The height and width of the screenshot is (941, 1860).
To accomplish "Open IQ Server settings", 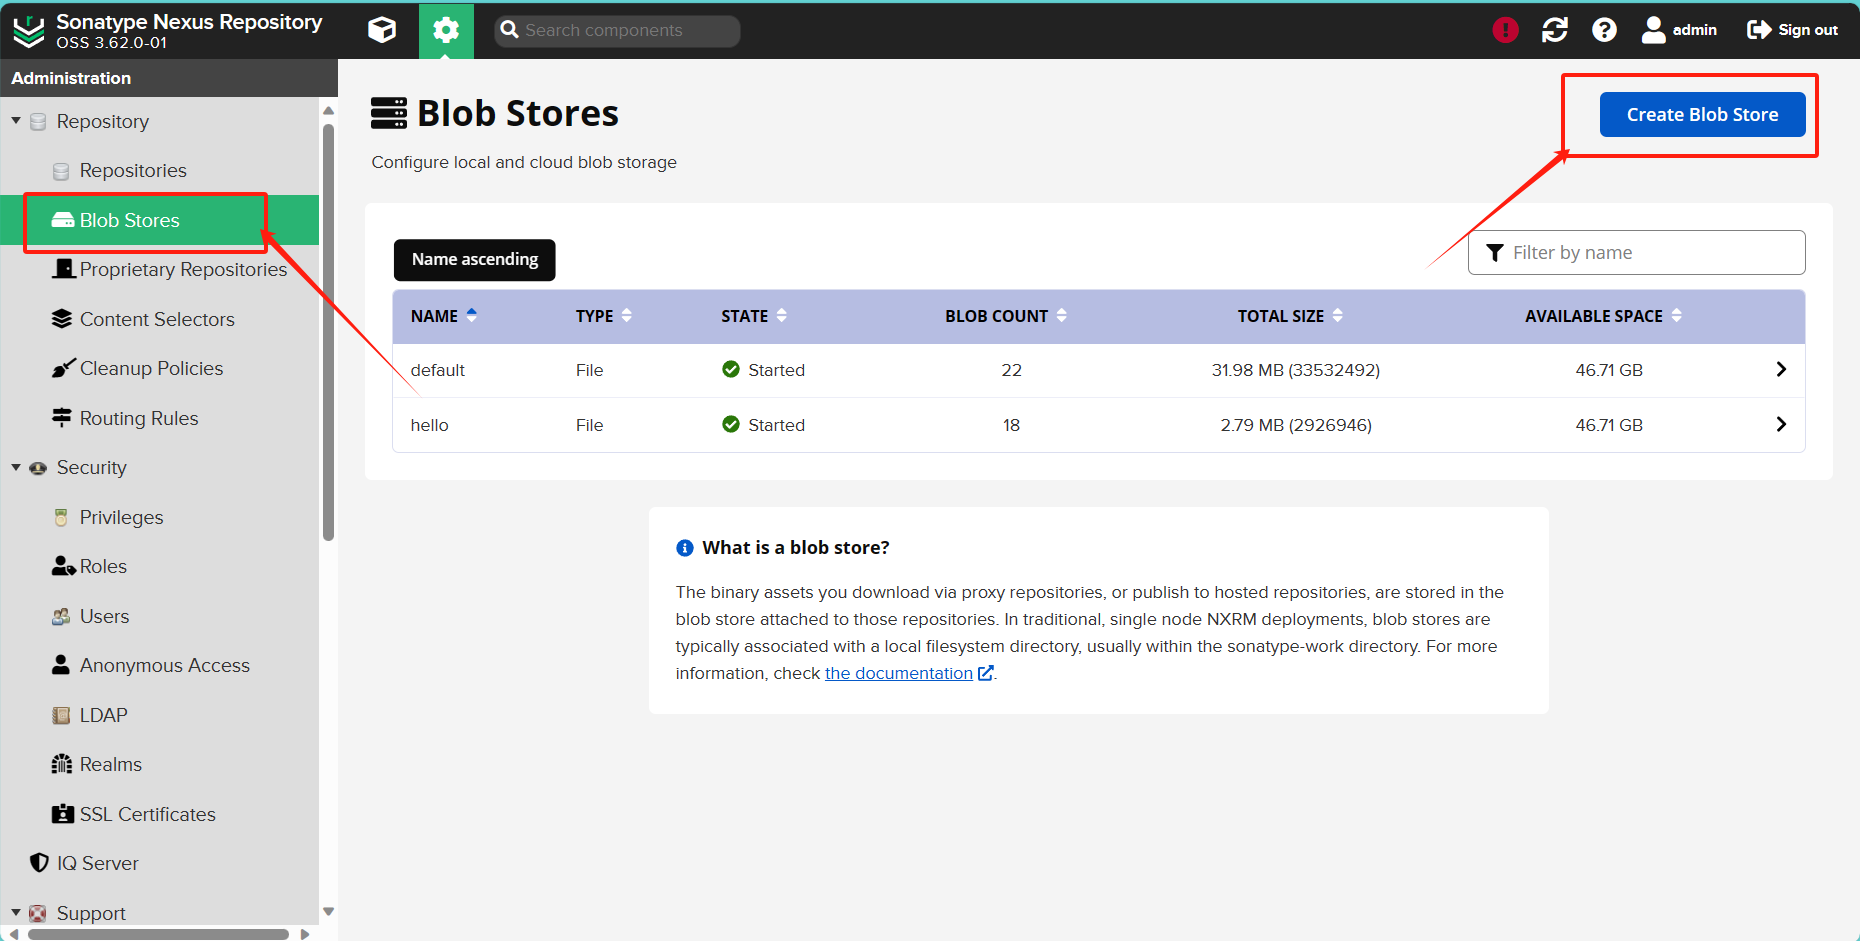I will (97, 863).
